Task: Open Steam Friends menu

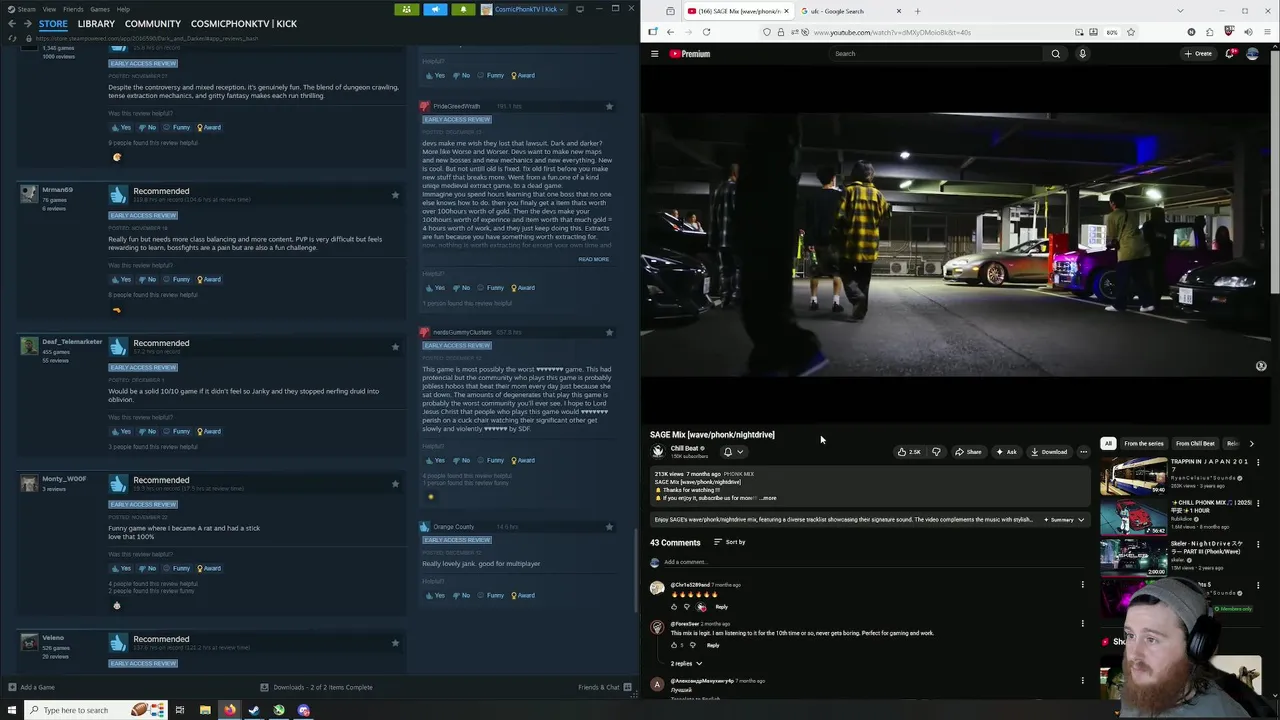Action: click(x=73, y=9)
